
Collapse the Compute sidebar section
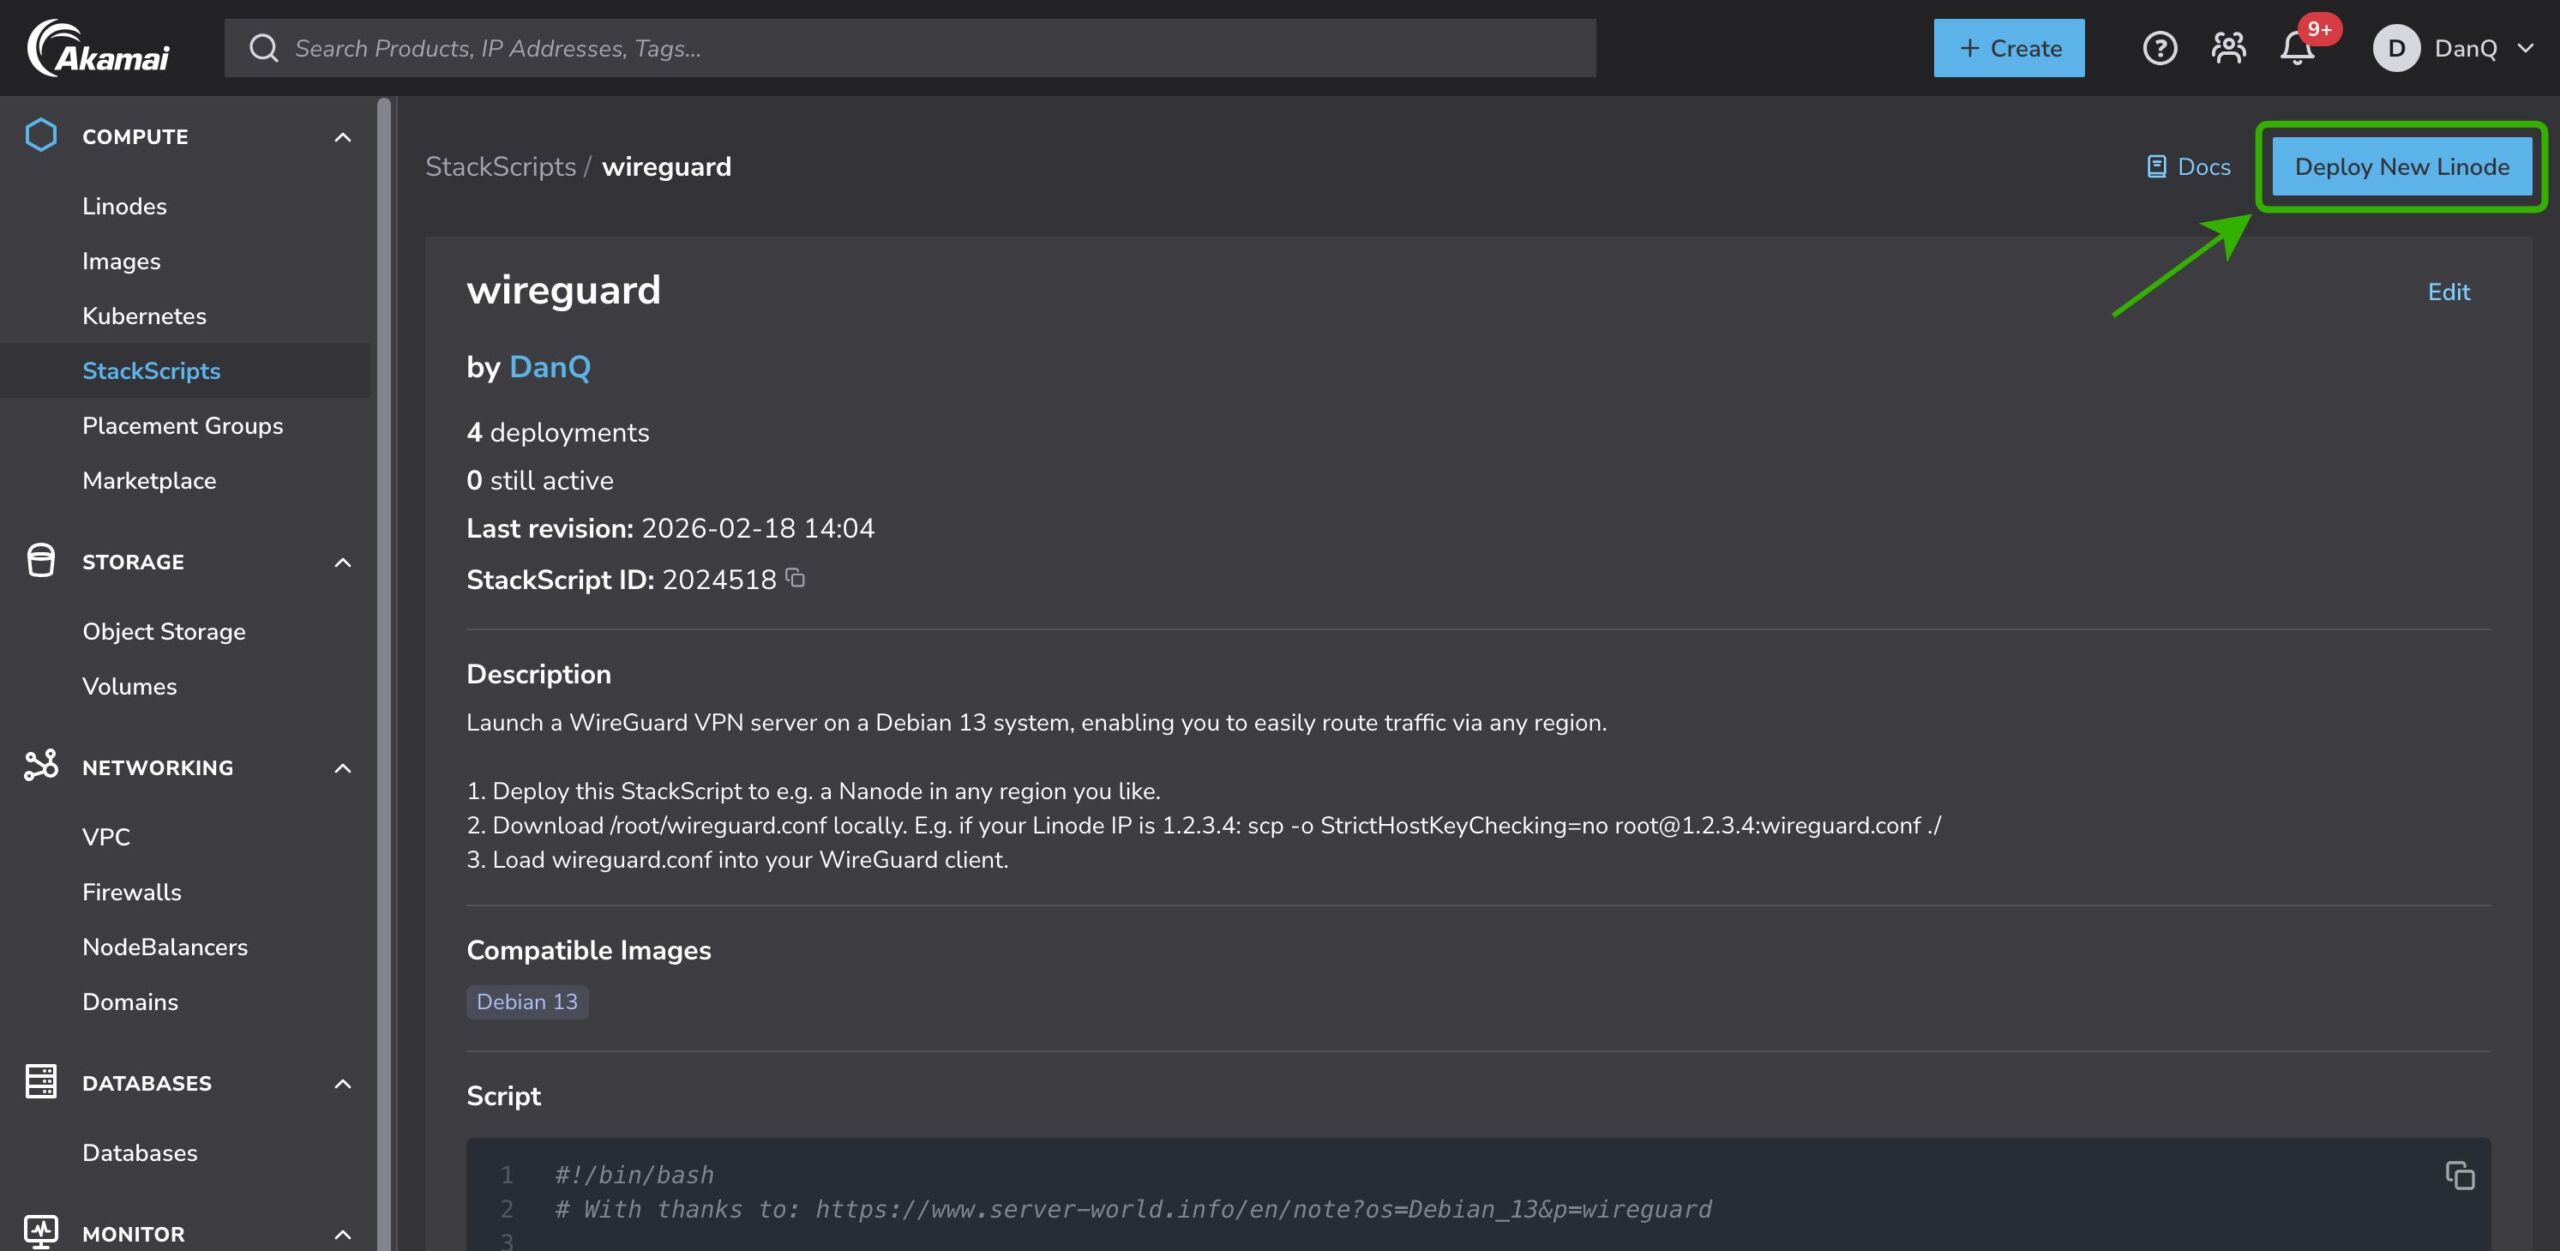(x=342, y=137)
